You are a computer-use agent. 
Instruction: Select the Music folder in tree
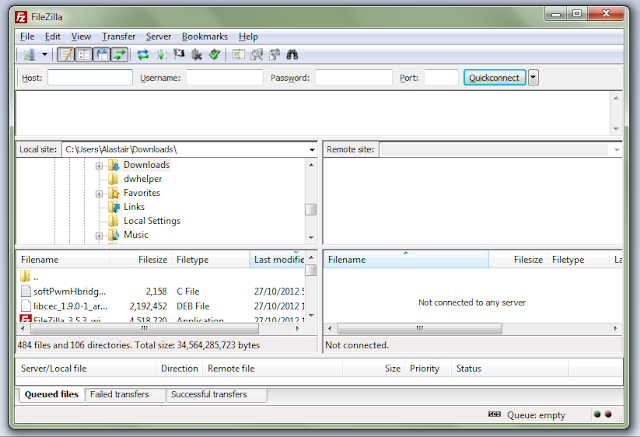point(136,235)
